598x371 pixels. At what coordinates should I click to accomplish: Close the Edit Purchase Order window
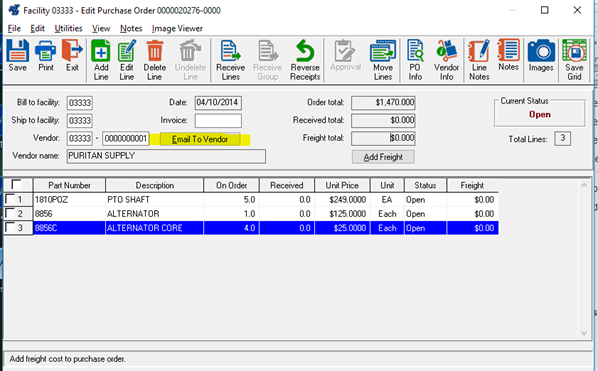577,10
